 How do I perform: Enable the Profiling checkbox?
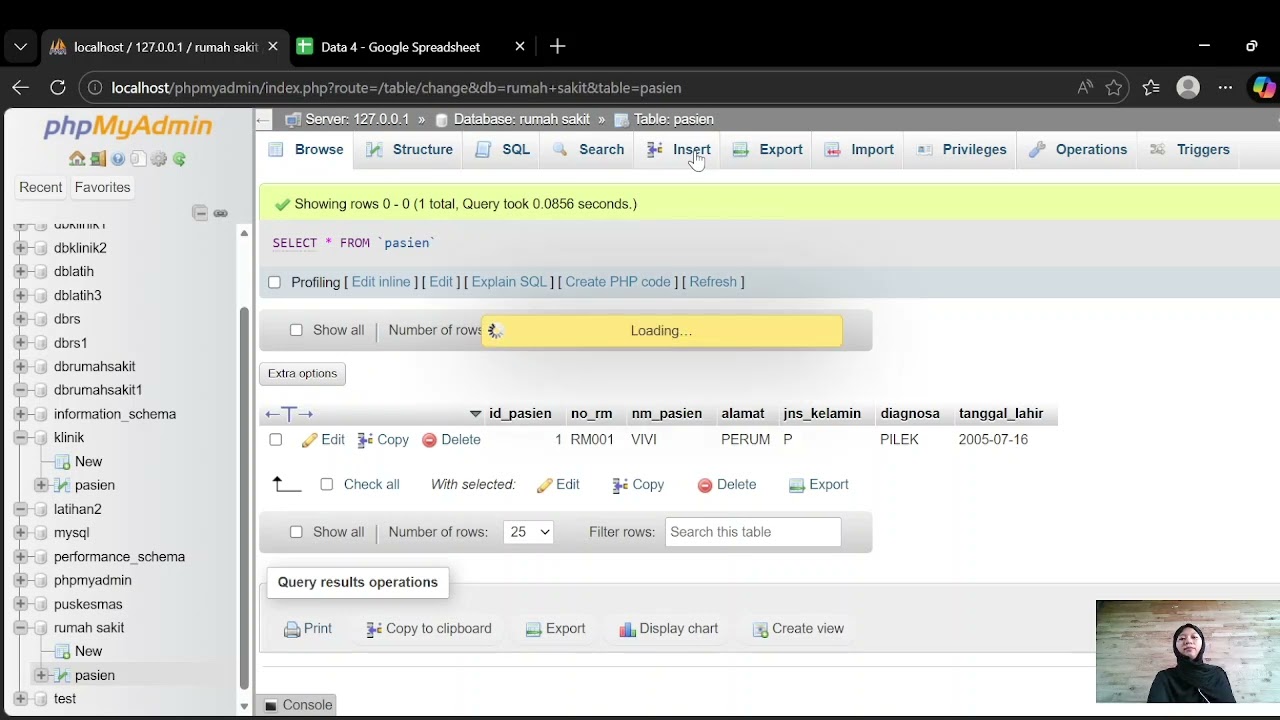point(275,283)
